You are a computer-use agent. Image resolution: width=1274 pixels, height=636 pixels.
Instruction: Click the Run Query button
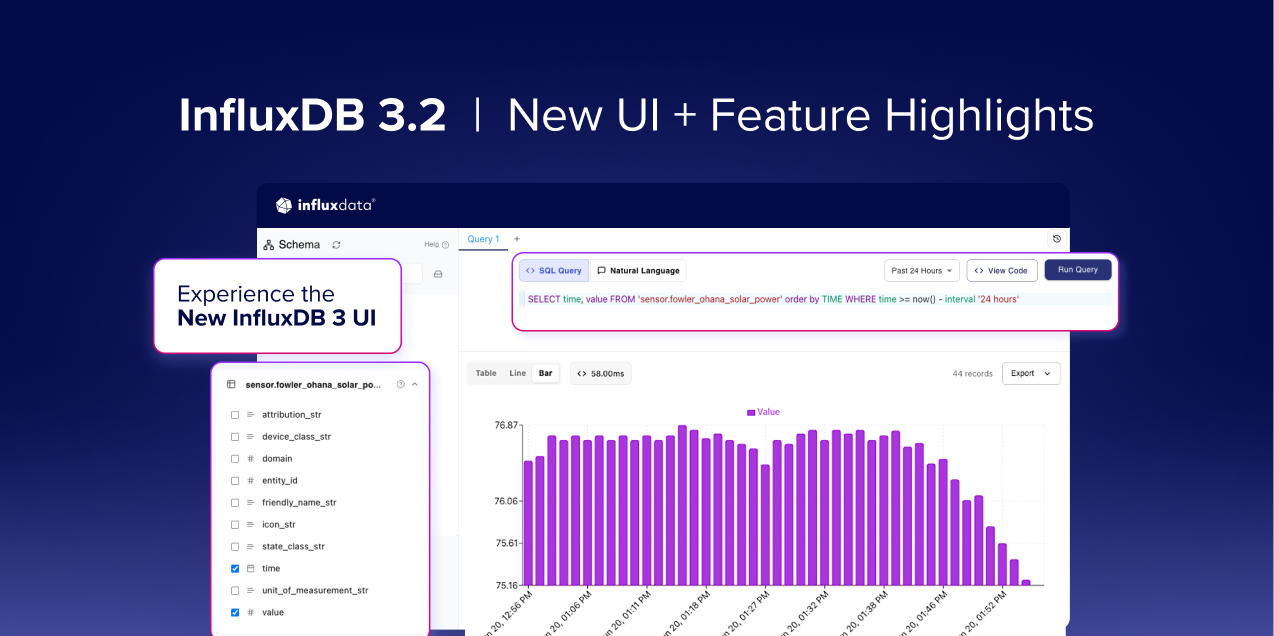pyautogui.click(x=1078, y=270)
